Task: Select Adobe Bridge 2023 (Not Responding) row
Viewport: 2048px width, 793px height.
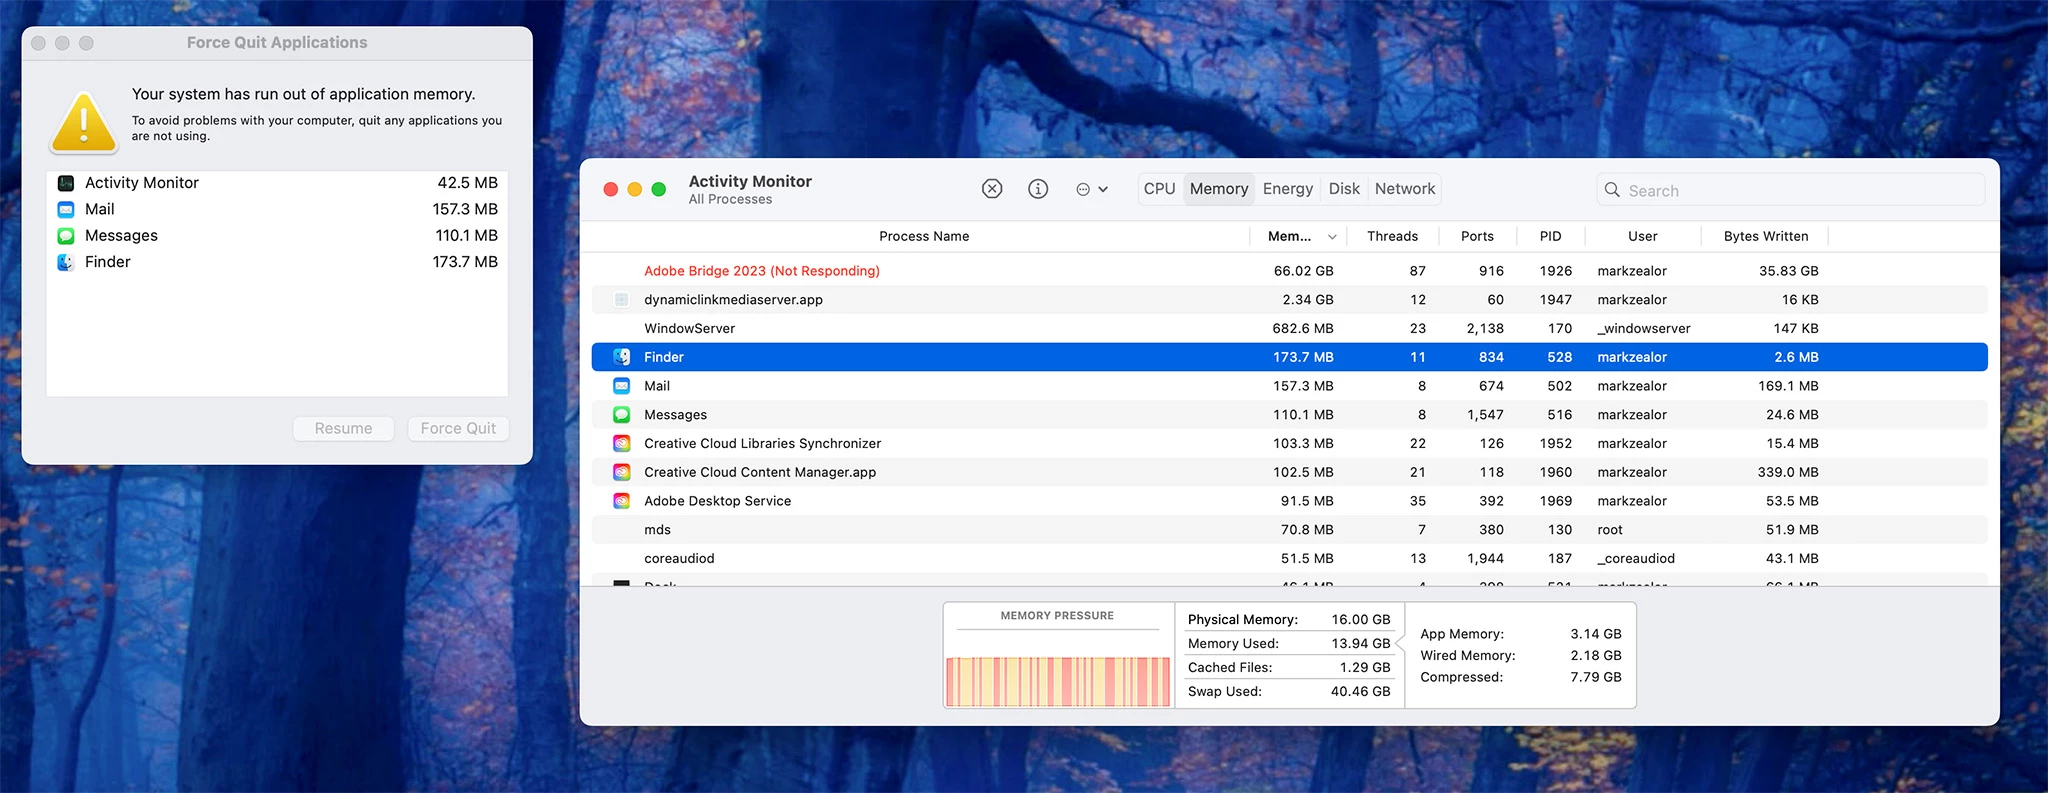Action: click(1289, 271)
